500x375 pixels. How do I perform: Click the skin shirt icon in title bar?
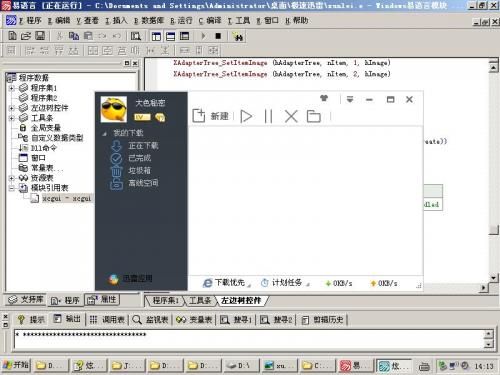click(324, 98)
